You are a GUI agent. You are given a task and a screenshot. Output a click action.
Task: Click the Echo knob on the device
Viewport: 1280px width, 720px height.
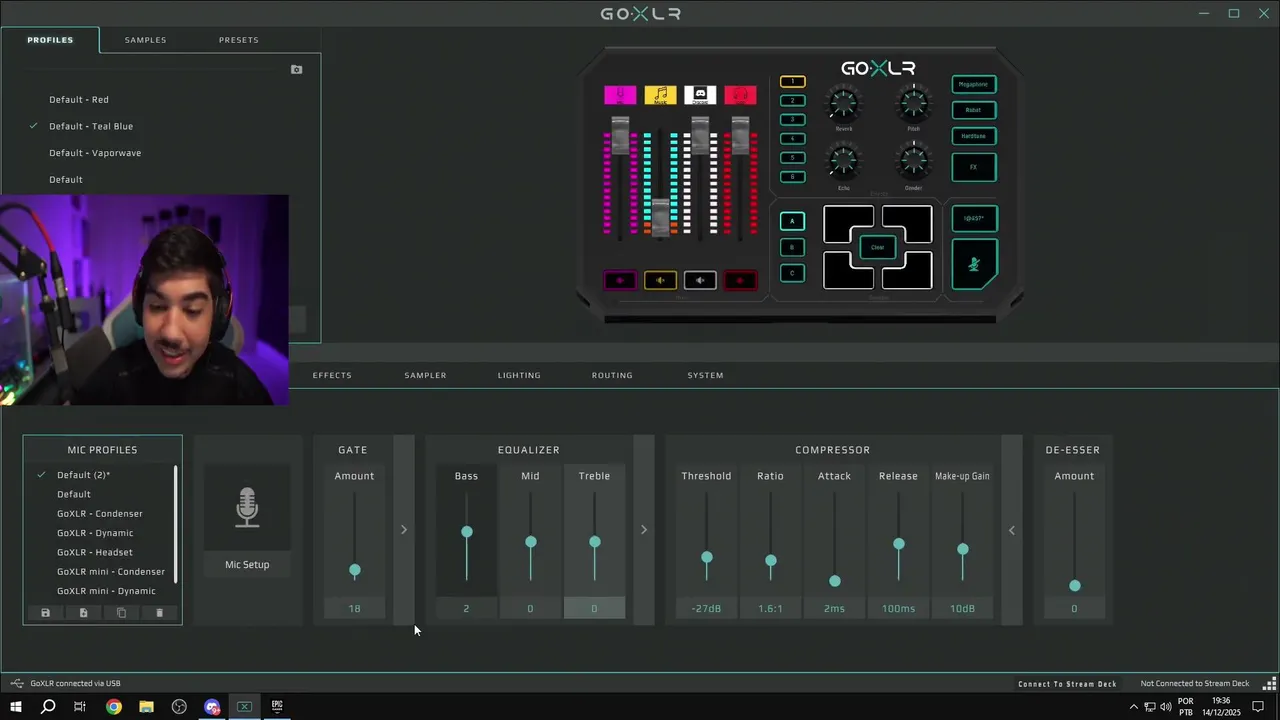click(844, 160)
